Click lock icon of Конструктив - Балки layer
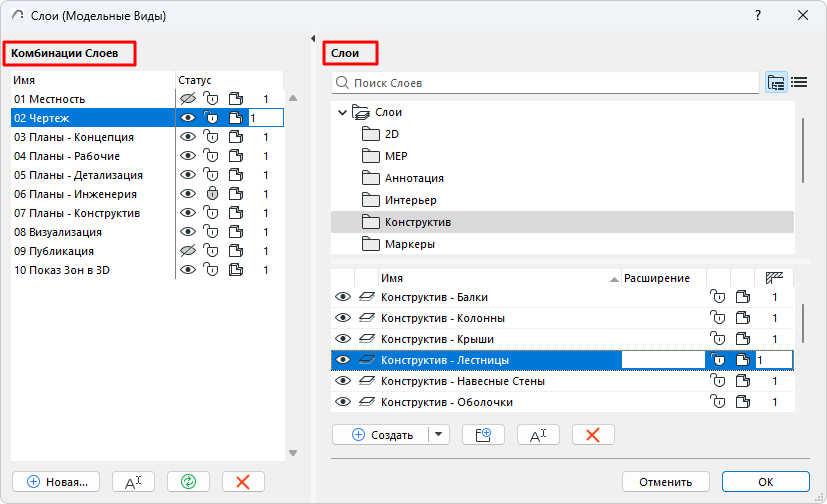Image resolution: width=827 pixels, height=504 pixels. click(x=716, y=297)
